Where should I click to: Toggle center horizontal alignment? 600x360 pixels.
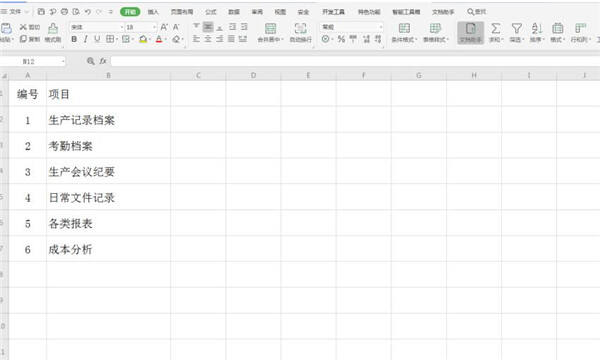[x=208, y=39]
